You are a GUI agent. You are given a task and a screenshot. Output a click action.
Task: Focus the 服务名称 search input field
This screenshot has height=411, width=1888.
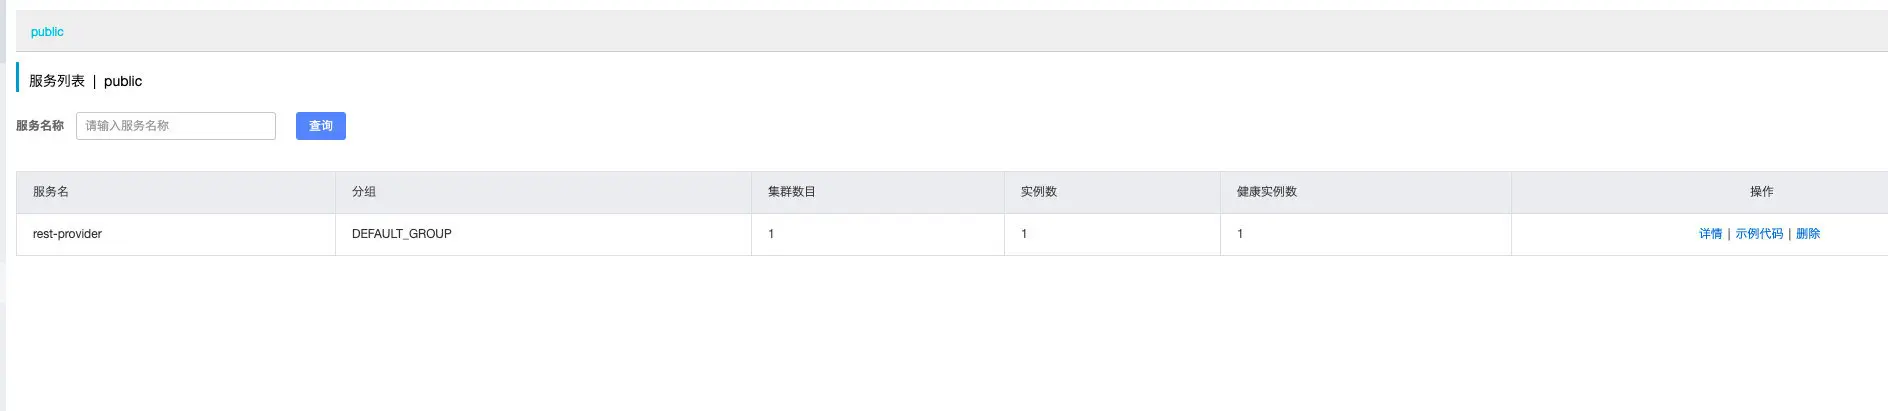[x=176, y=126]
